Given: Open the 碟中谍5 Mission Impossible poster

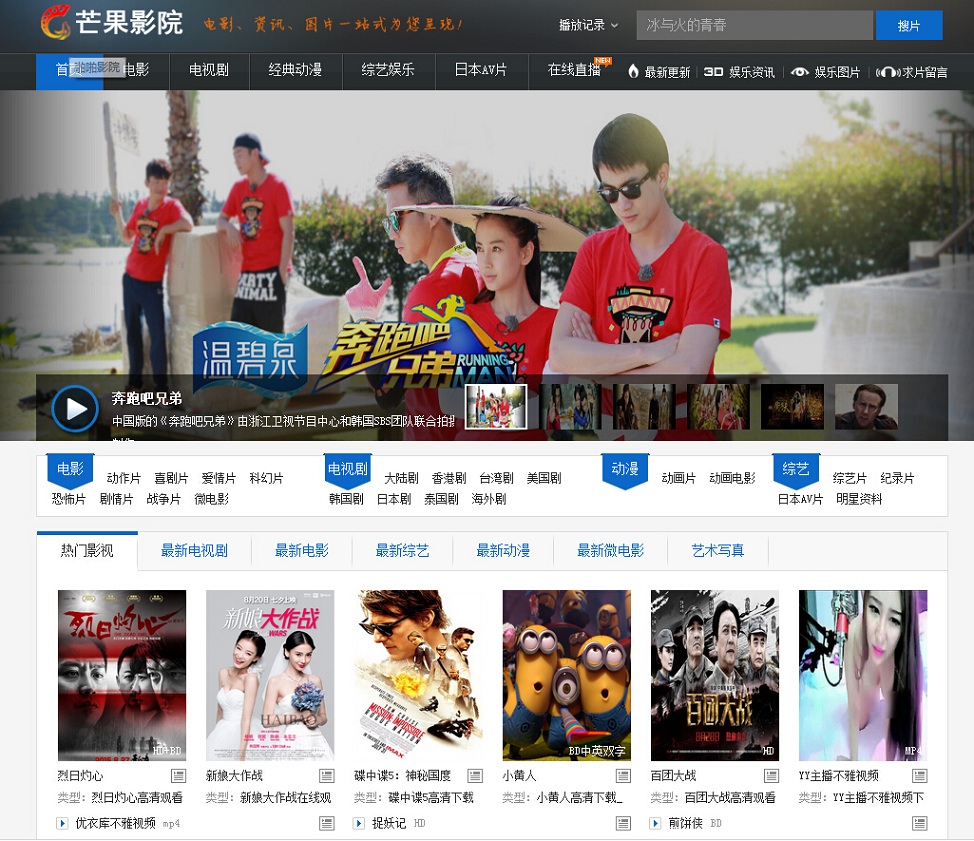Looking at the screenshot, I should pyautogui.click(x=418, y=675).
